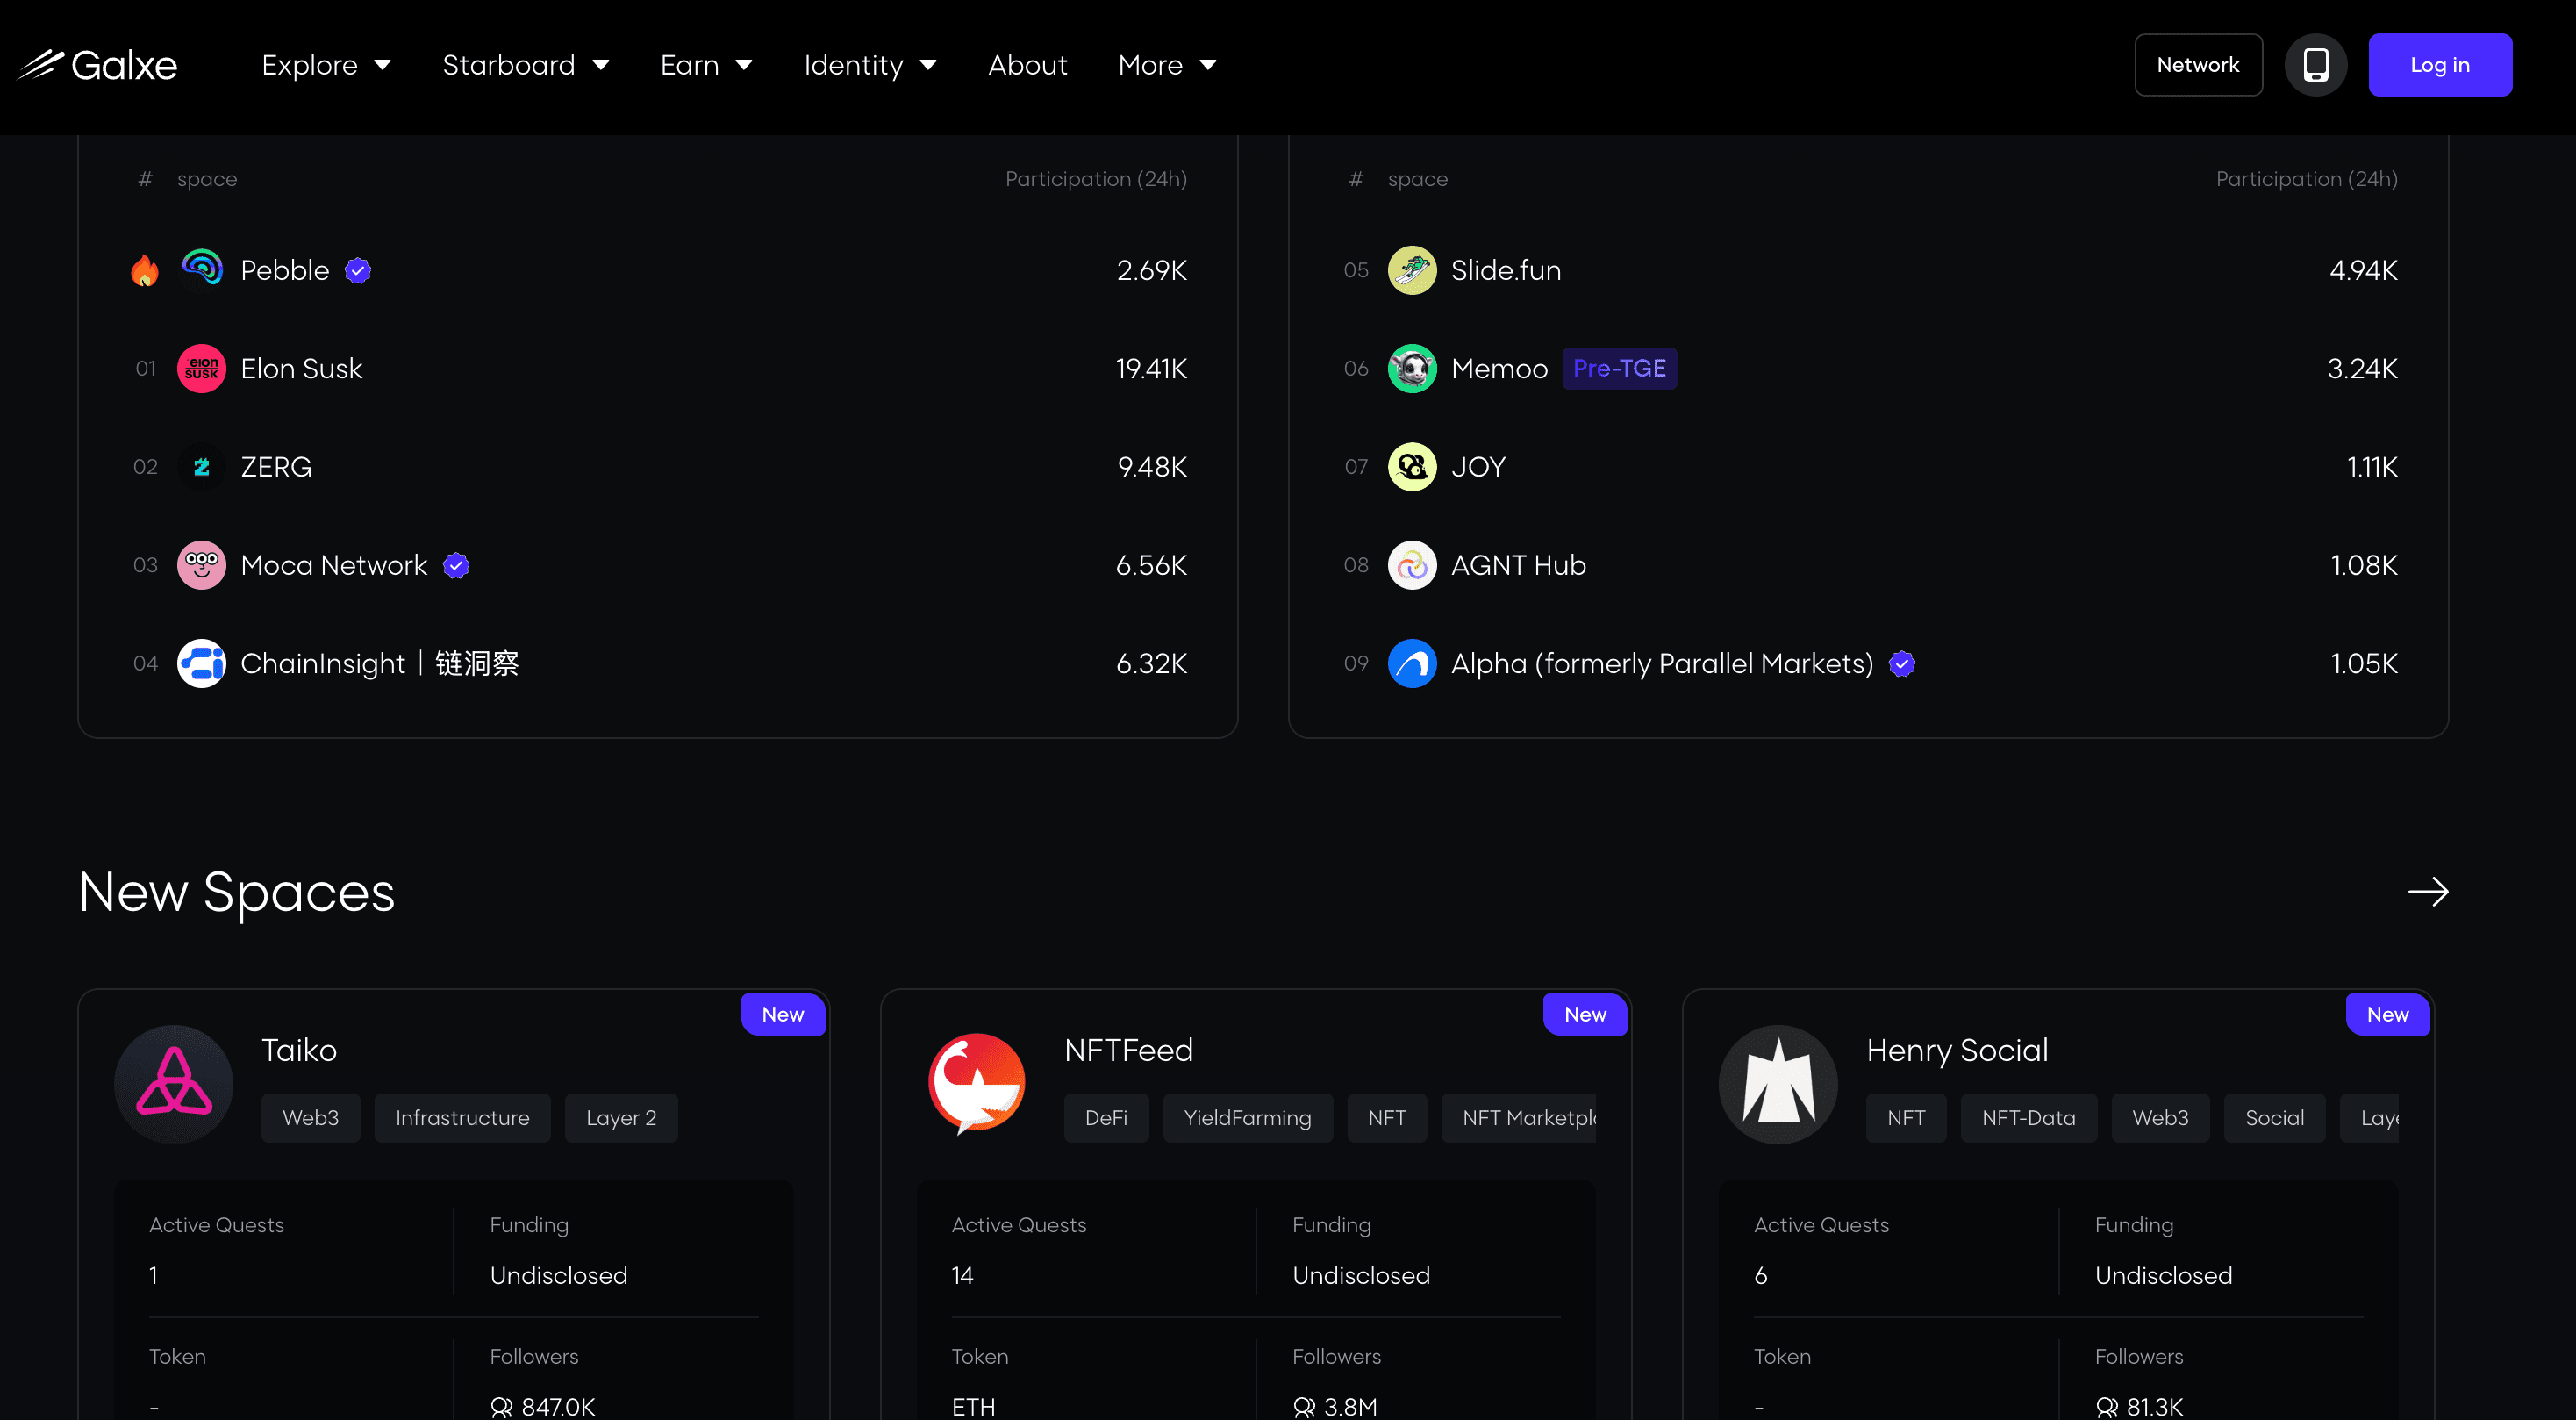Screen dimensions: 2576x1420
Task: Click the Log in button
Action: coord(2440,64)
